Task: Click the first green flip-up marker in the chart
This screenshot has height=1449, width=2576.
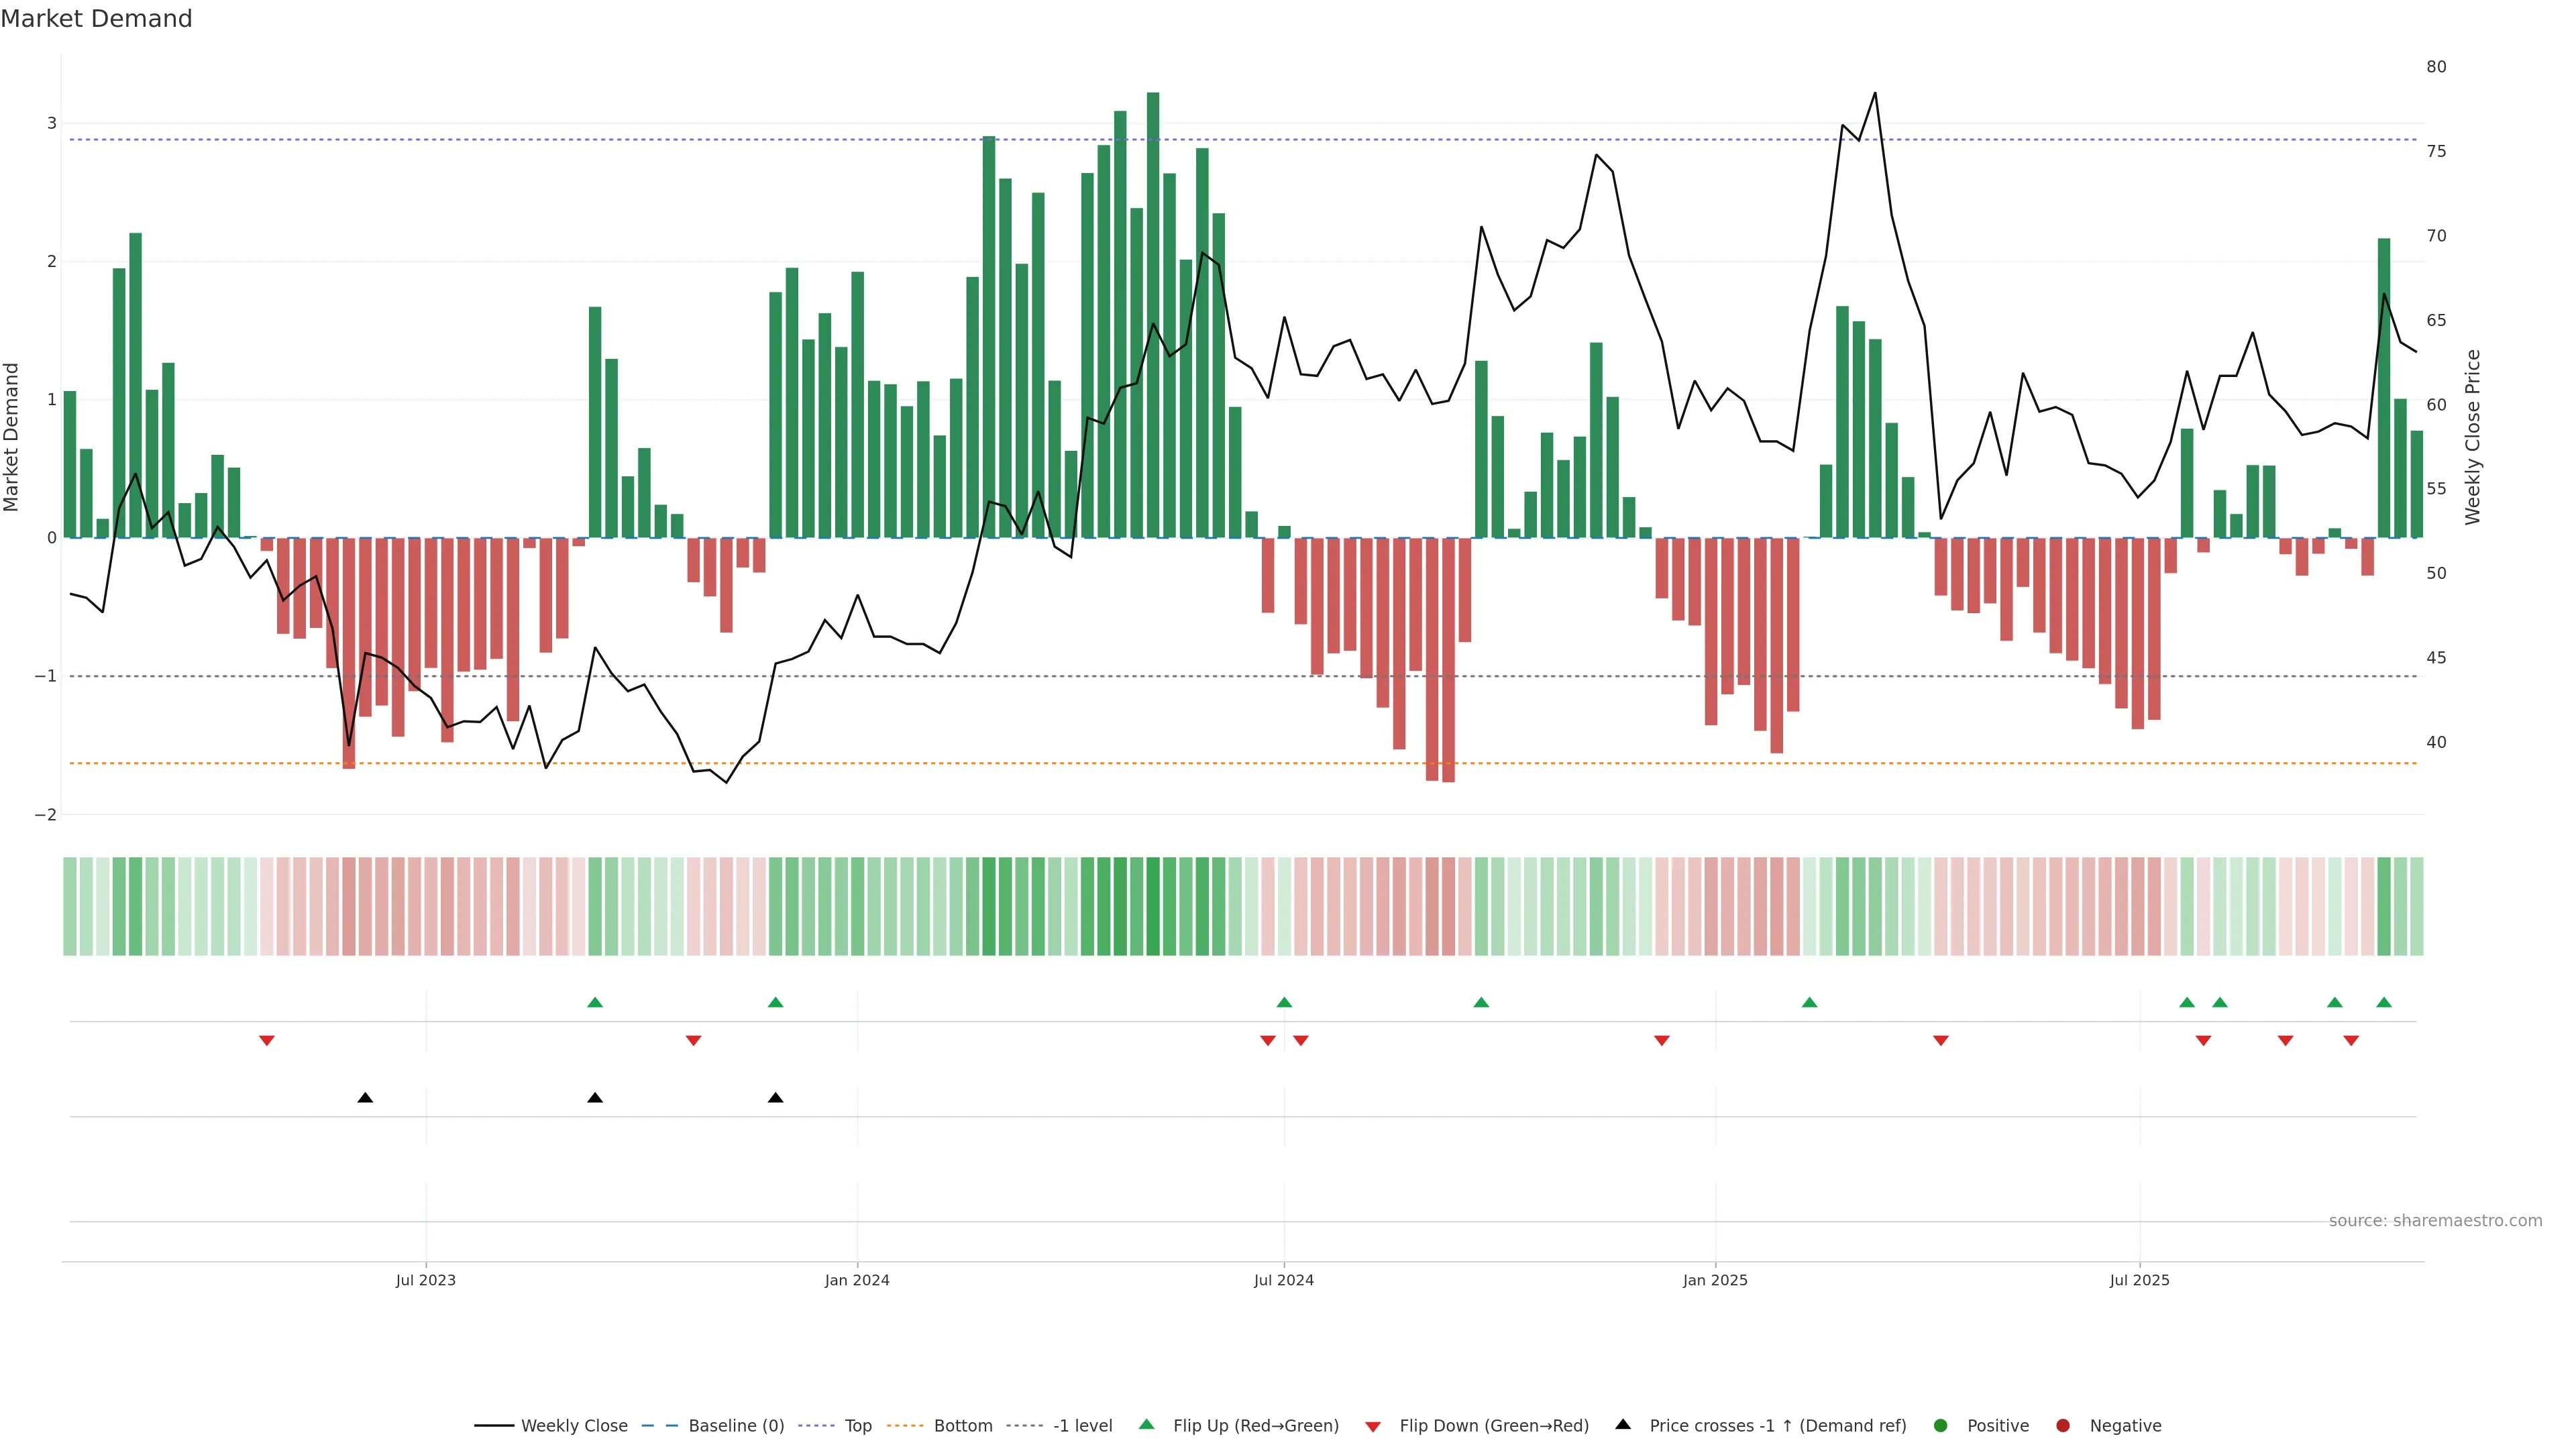Action: tap(595, 1002)
